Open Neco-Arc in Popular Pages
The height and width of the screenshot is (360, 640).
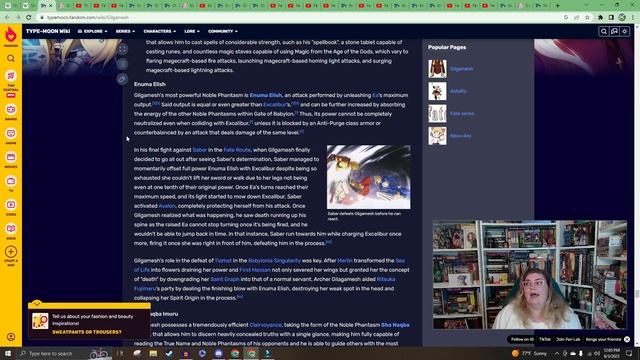coord(460,136)
